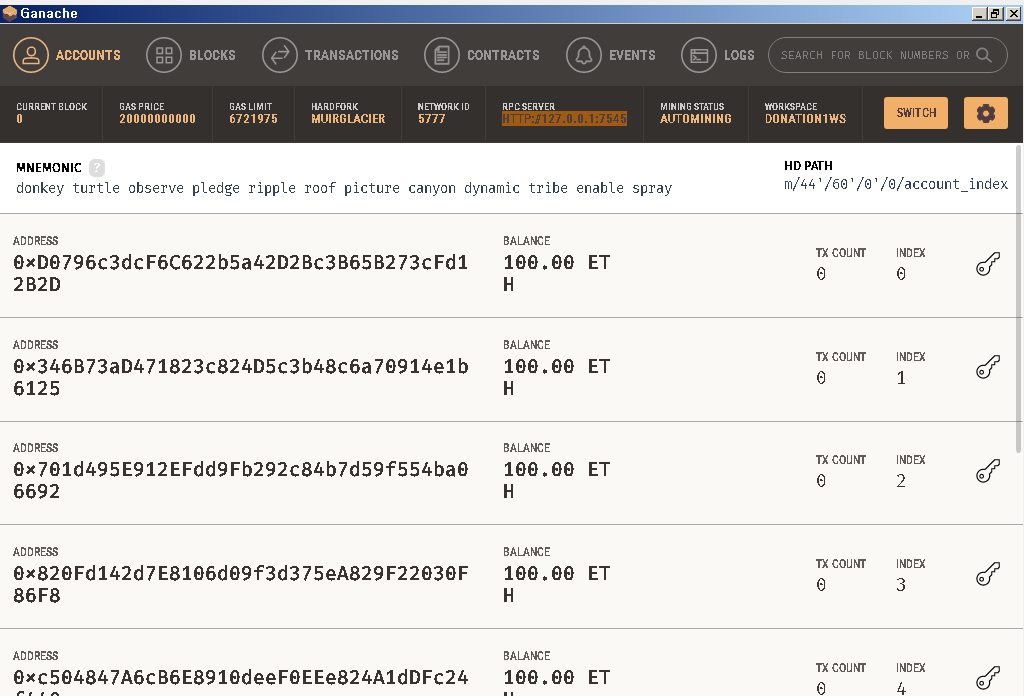Minimize the Ganache window
The height and width of the screenshot is (696, 1024).
point(978,14)
